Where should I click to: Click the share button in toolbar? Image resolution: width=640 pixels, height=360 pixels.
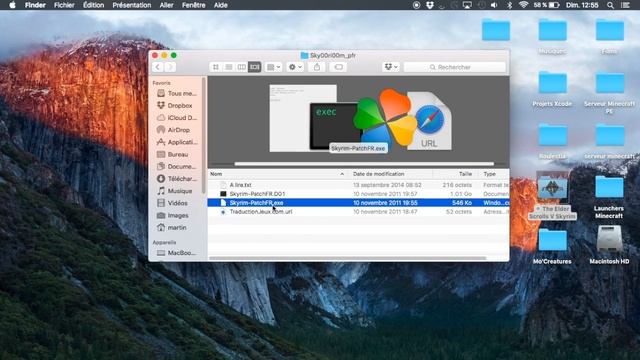tap(317, 67)
